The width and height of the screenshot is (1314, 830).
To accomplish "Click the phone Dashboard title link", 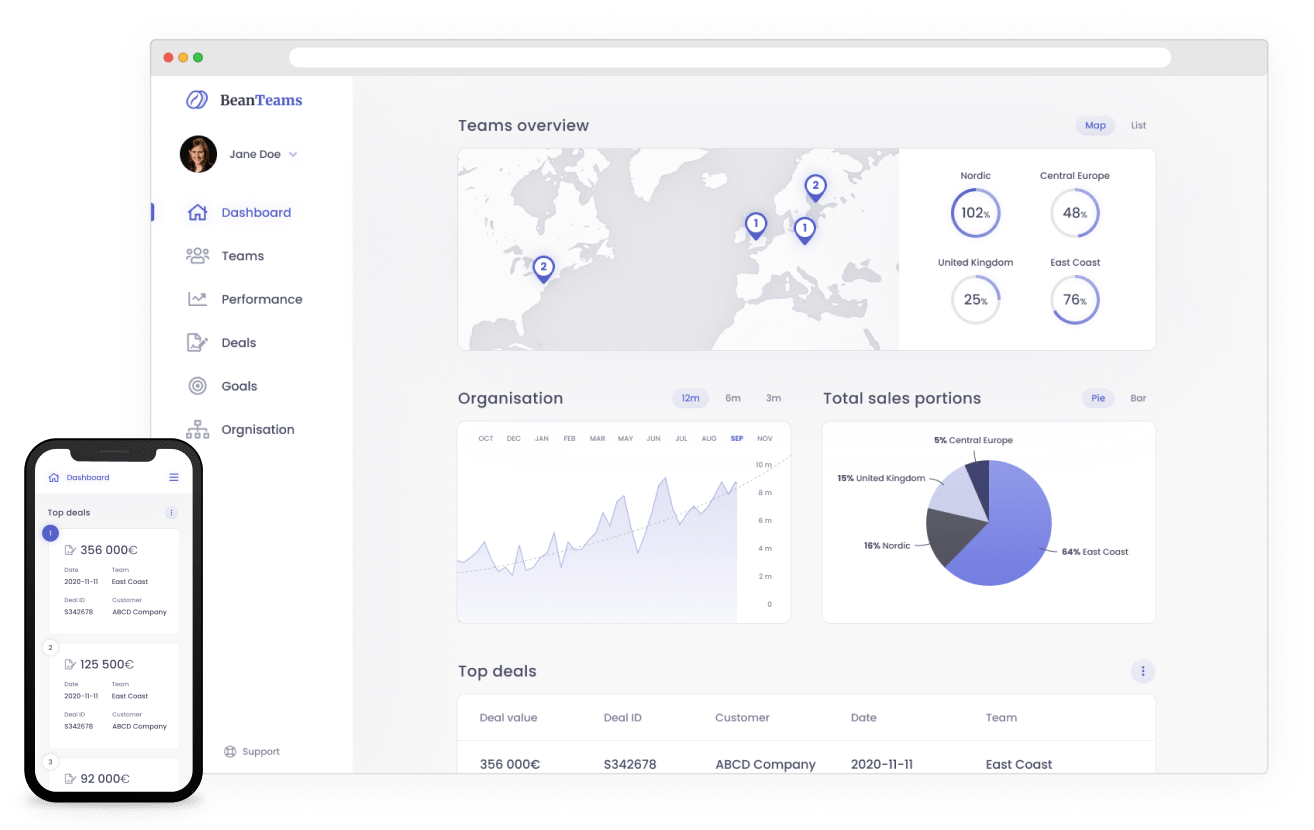I will click(88, 477).
